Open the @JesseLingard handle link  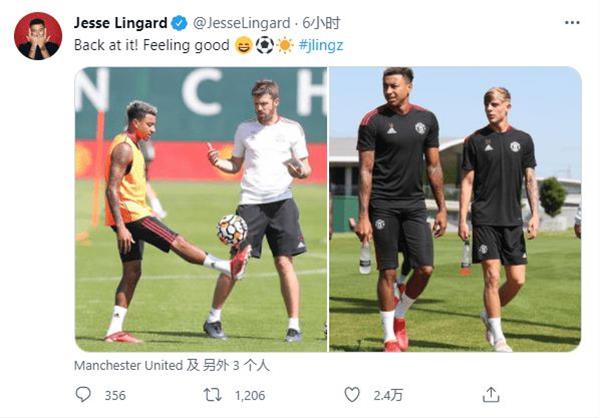241,23
